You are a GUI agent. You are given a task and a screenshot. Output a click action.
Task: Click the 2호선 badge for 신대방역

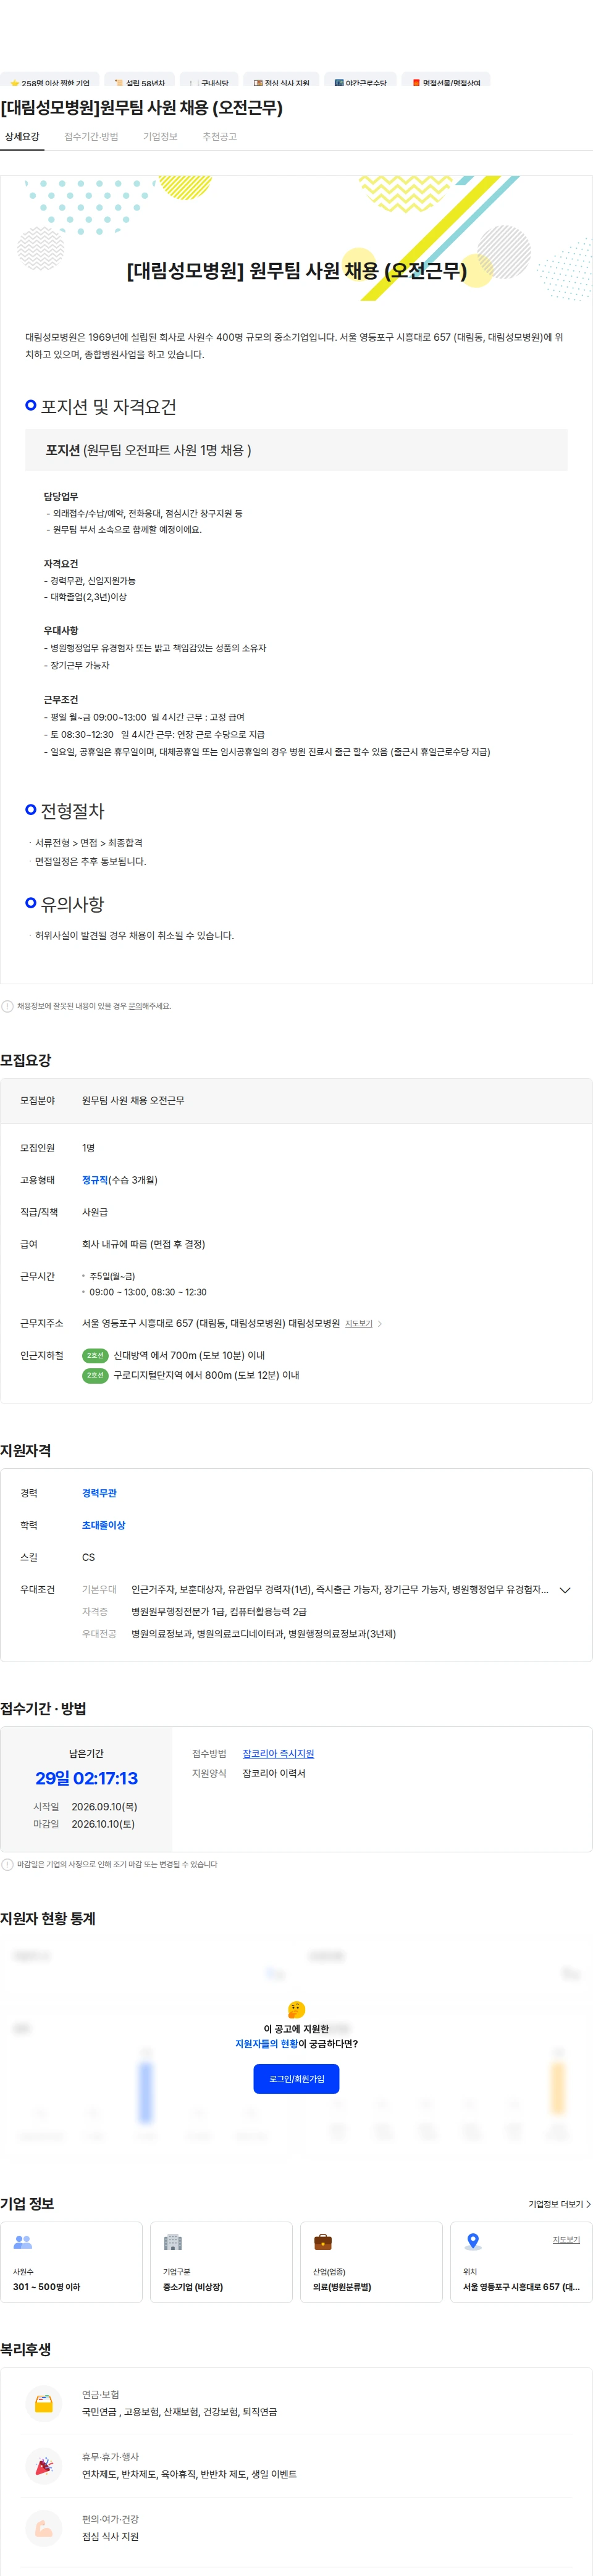point(95,1356)
